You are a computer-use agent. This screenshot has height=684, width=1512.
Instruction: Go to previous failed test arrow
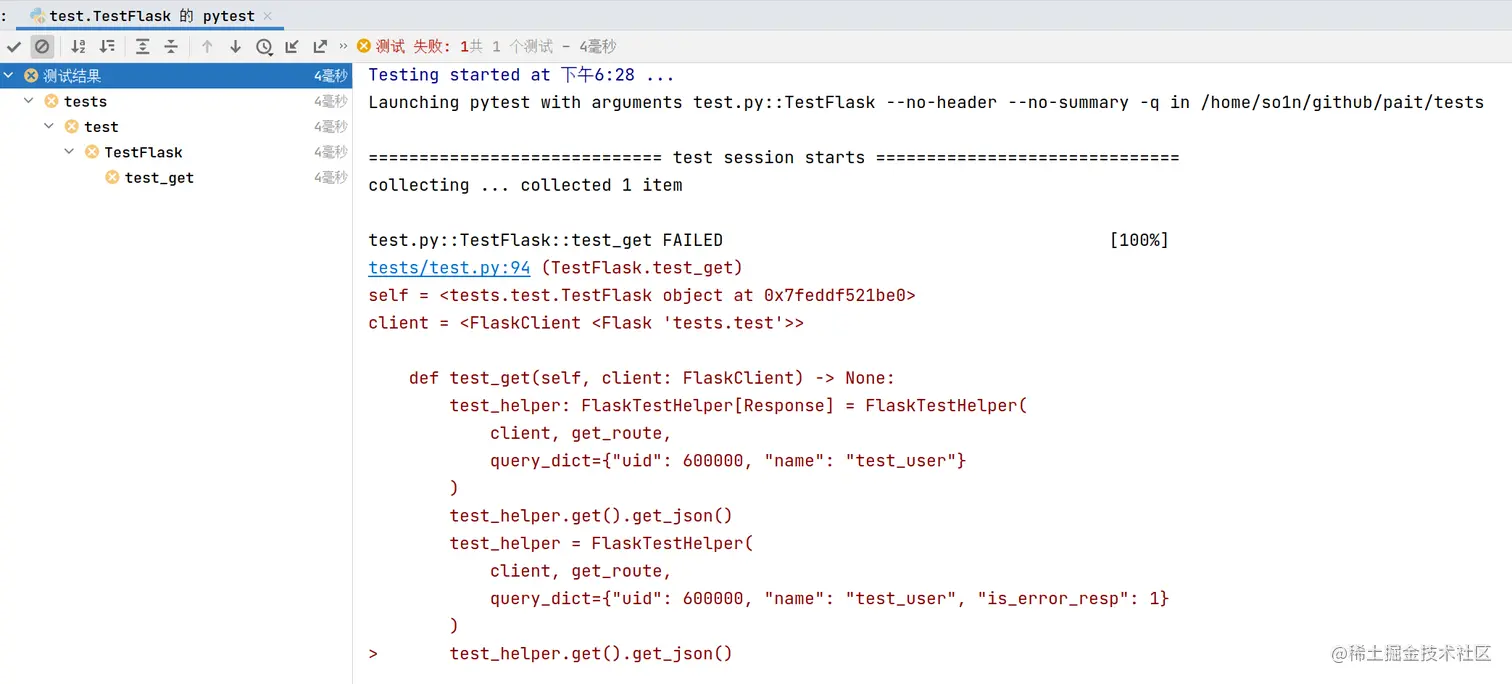click(207, 46)
